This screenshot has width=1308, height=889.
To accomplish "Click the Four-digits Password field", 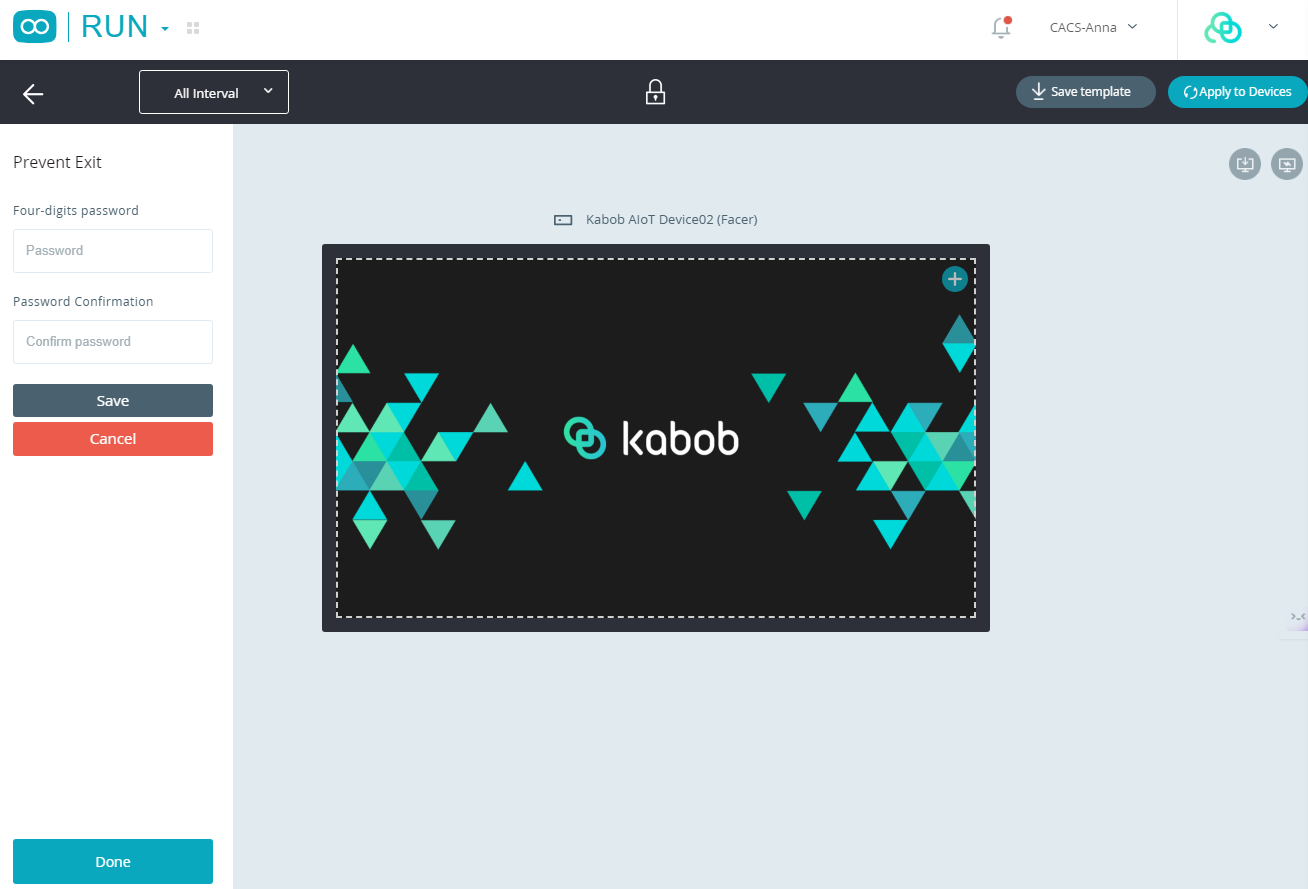I will tap(113, 251).
